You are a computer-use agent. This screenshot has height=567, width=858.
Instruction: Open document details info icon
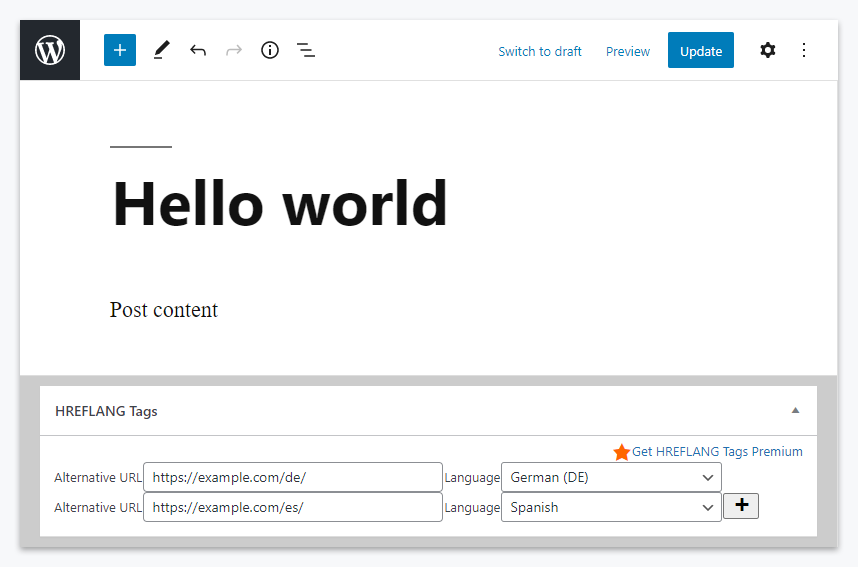(270, 50)
